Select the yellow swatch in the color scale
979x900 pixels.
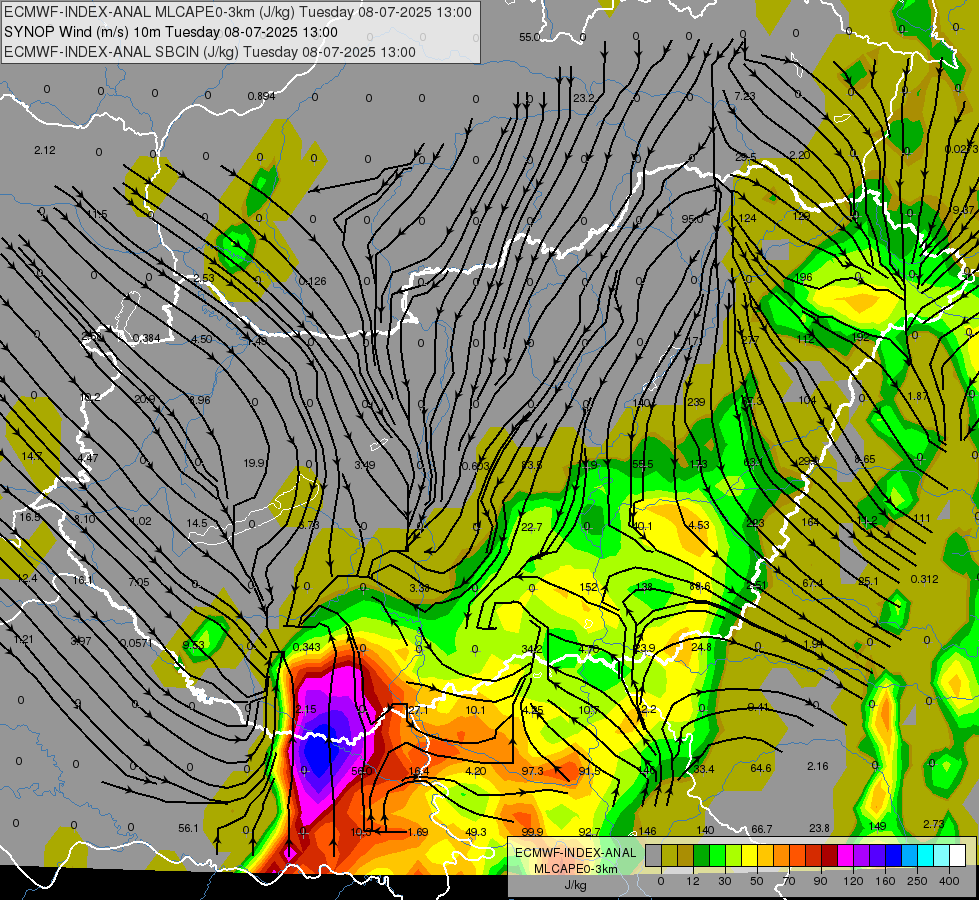[750, 855]
